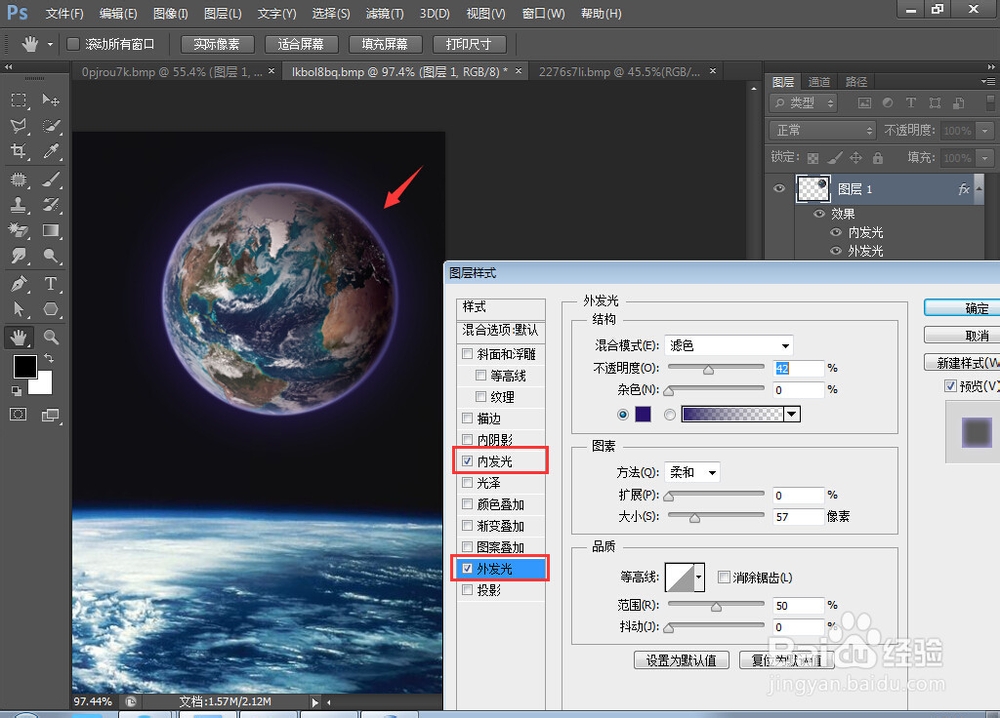Change the screen mode
Image resolution: width=1000 pixels, height=718 pixels.
pyautogui.click(x=50, y=415)
